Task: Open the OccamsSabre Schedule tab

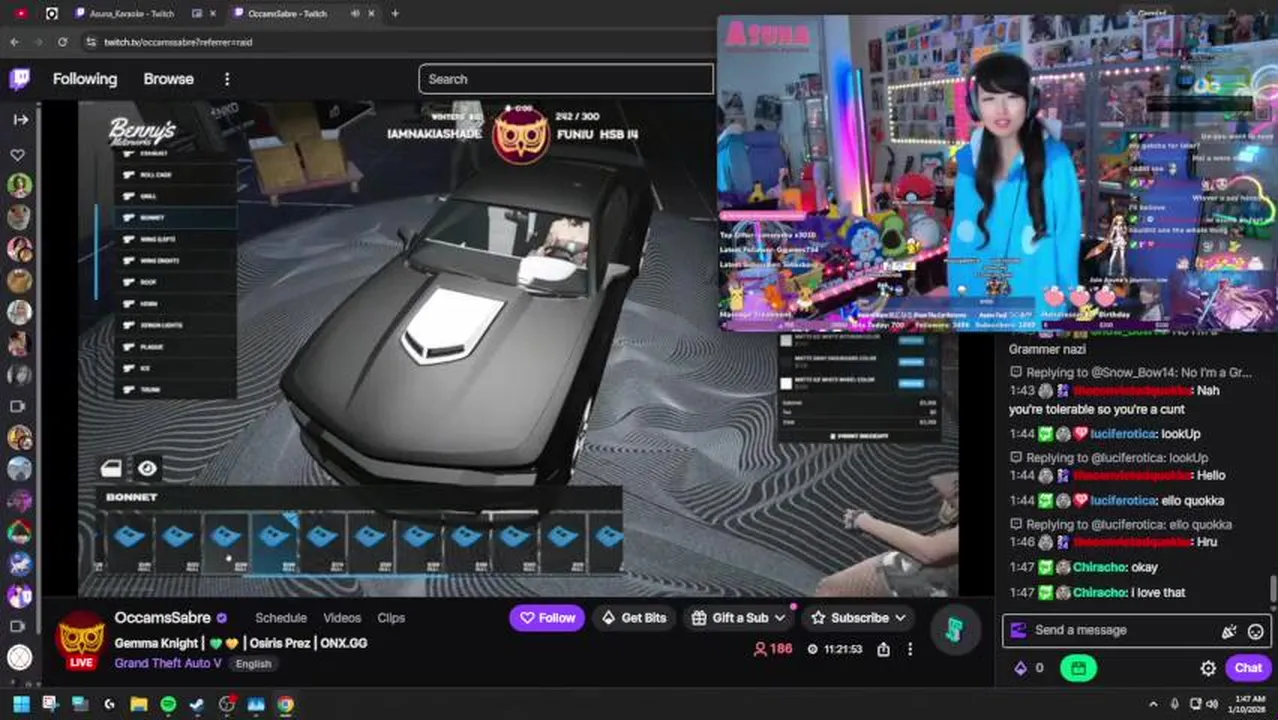Action: tap(281, 618)
